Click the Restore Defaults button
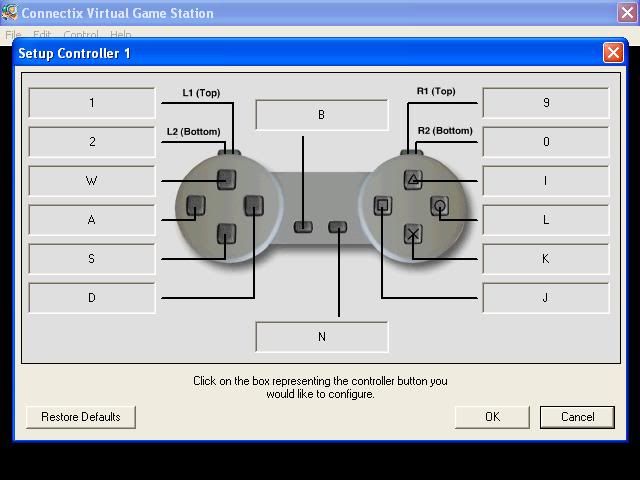 click(x=81, y=417)
